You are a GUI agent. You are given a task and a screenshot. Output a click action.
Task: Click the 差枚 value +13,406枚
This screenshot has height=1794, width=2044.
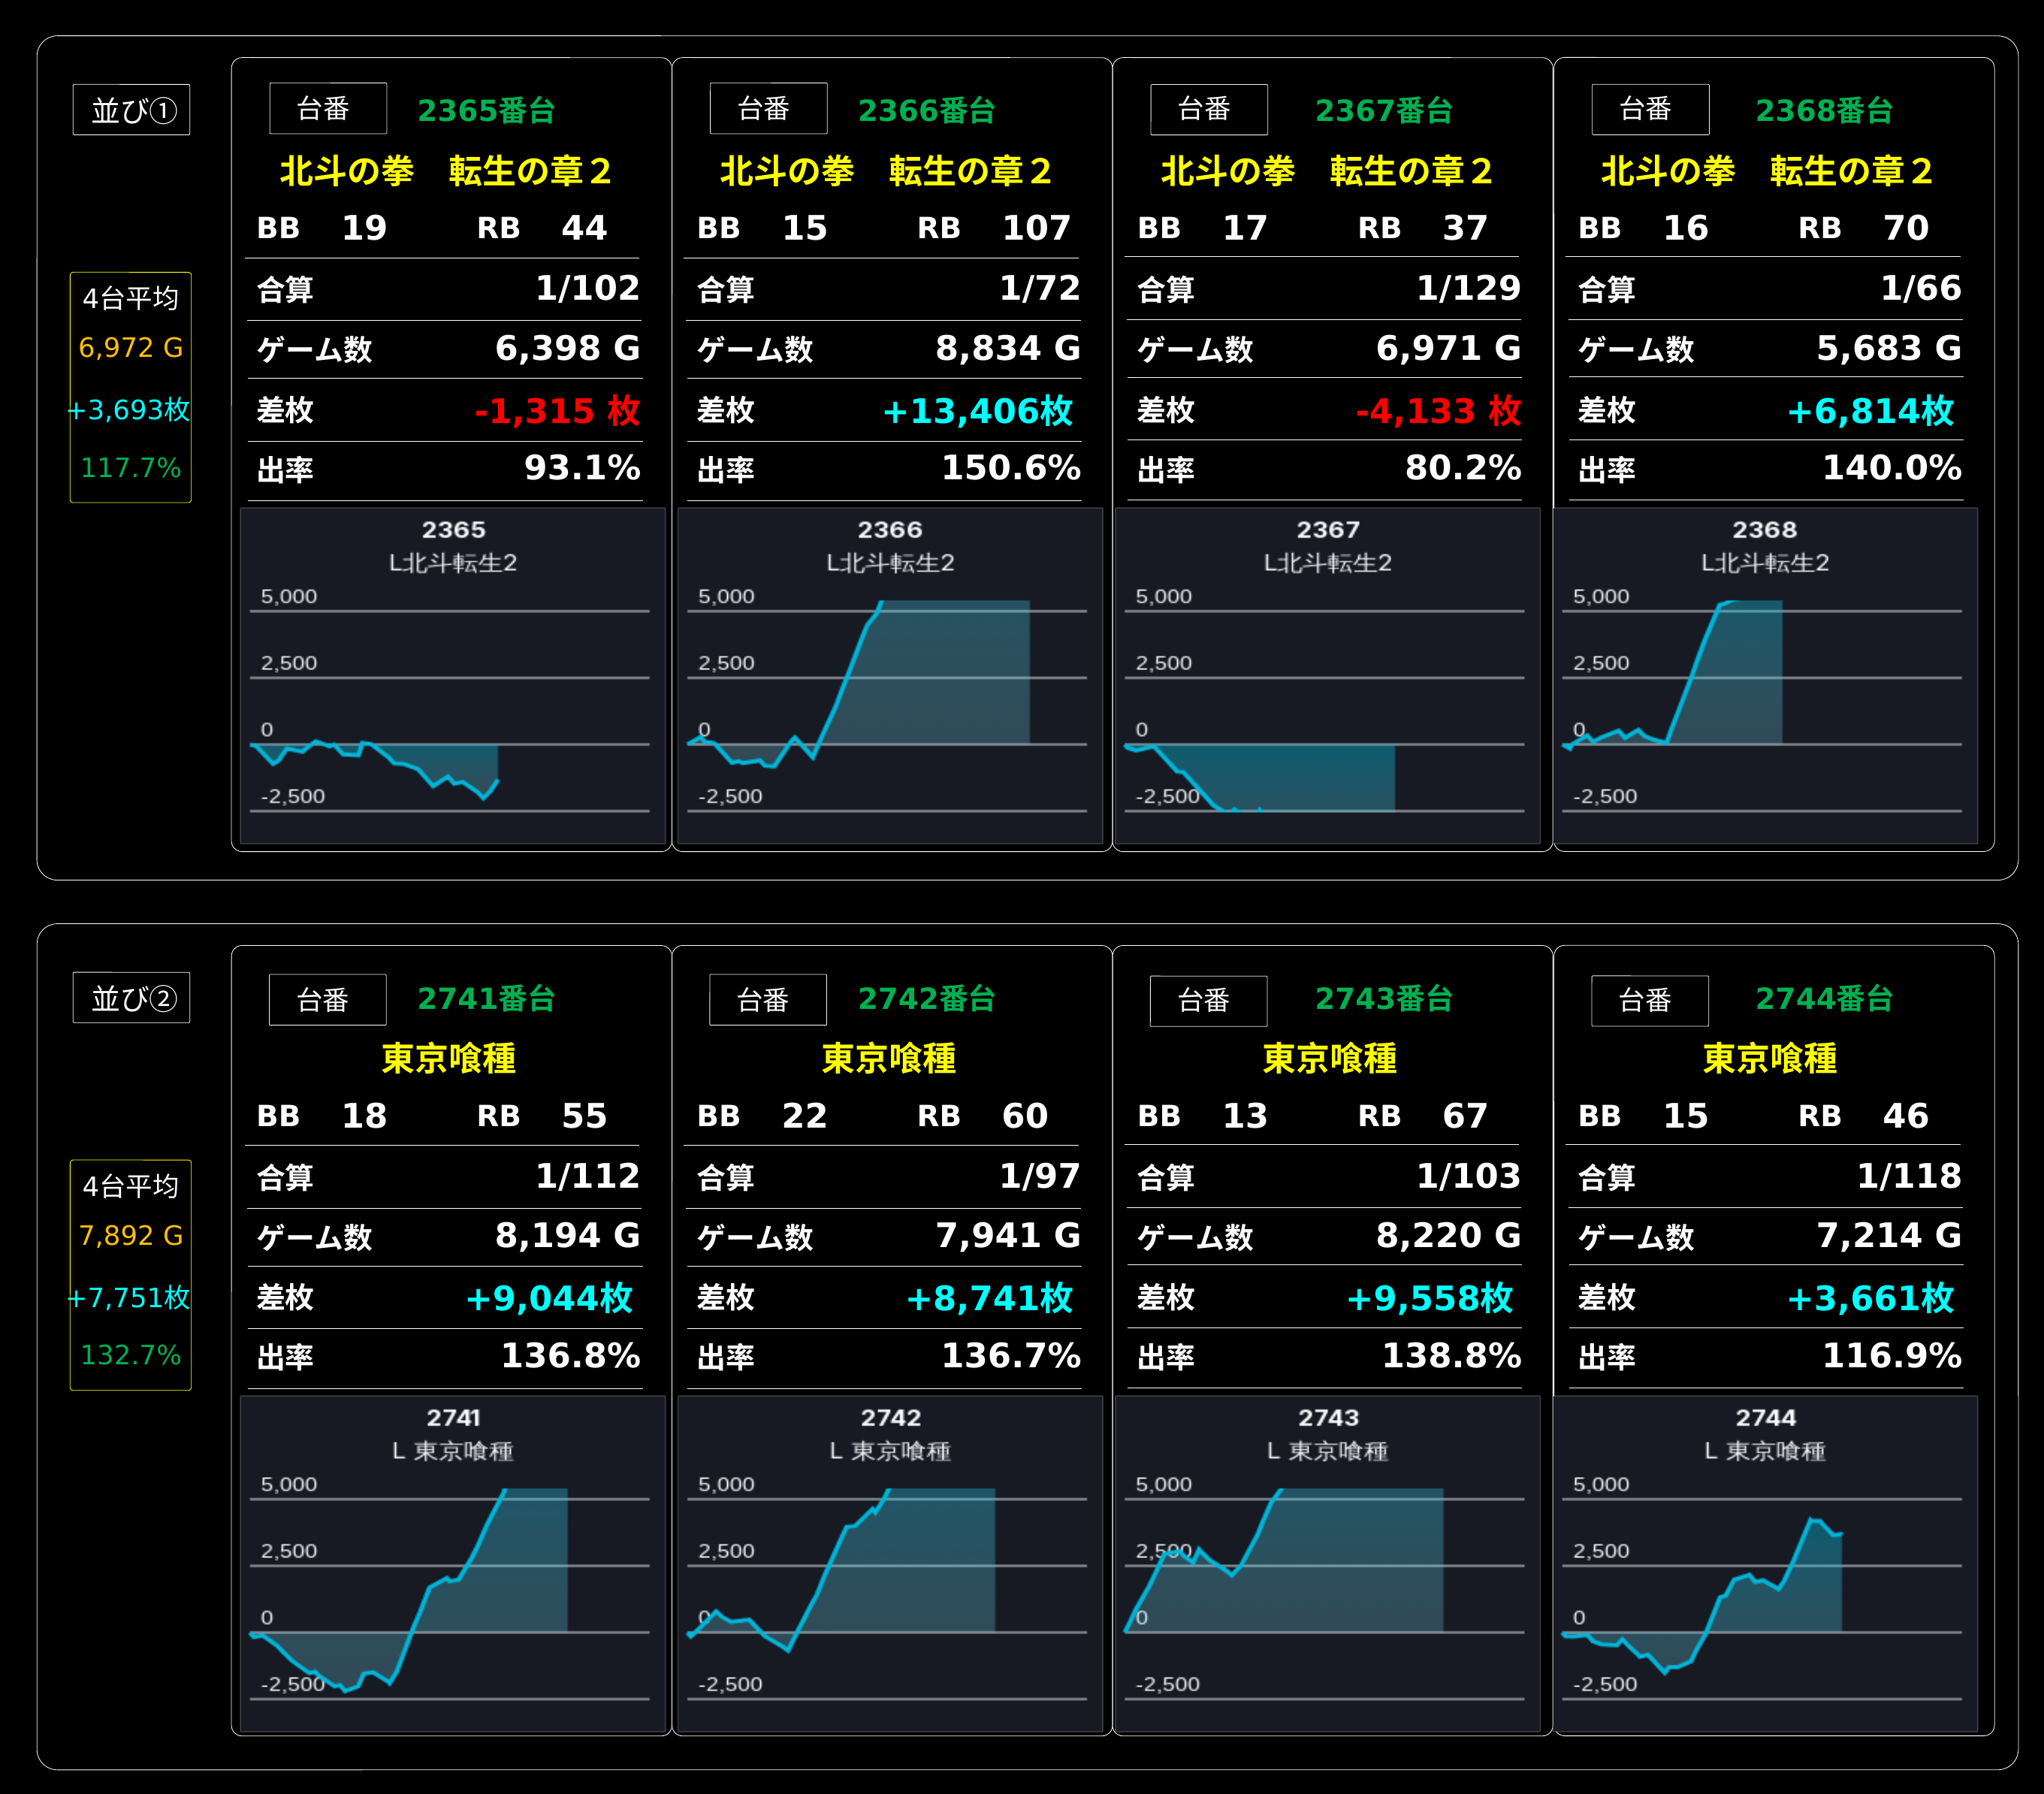(x=977, y=410)
